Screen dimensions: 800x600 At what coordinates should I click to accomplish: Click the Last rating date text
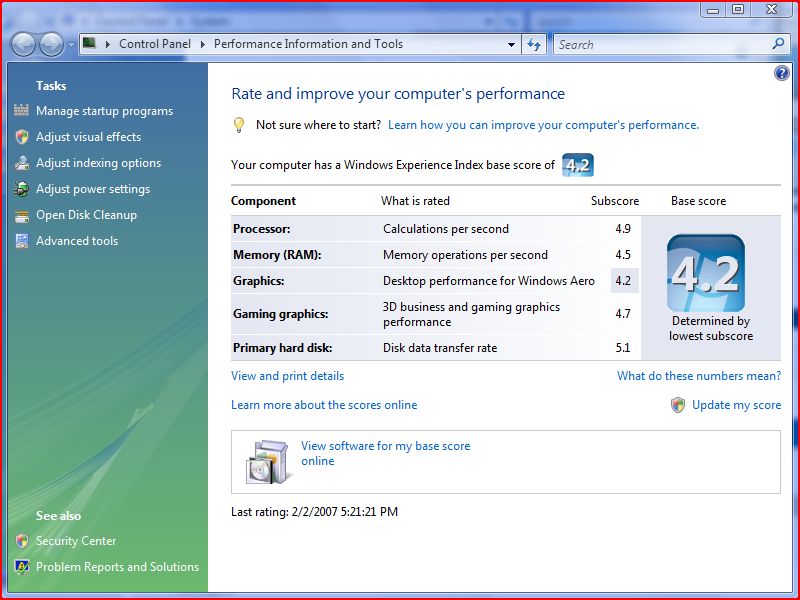[x=314, y=512]
